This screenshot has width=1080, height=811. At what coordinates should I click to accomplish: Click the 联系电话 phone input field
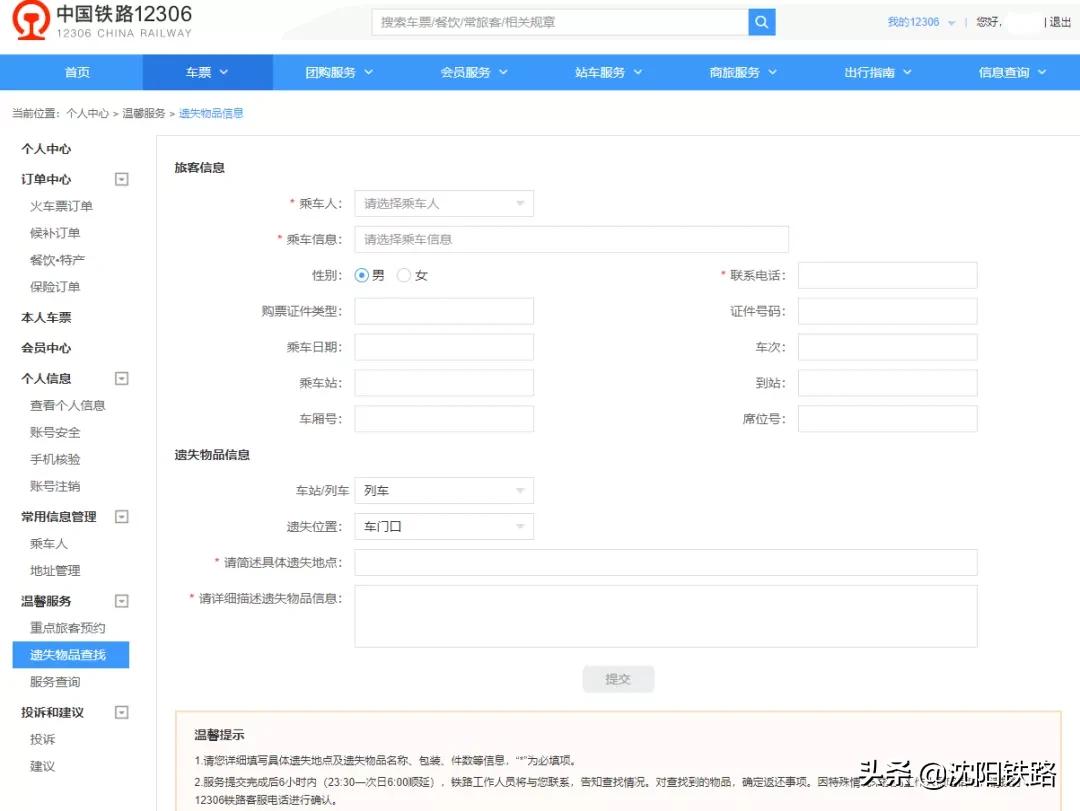click(887, 275)
